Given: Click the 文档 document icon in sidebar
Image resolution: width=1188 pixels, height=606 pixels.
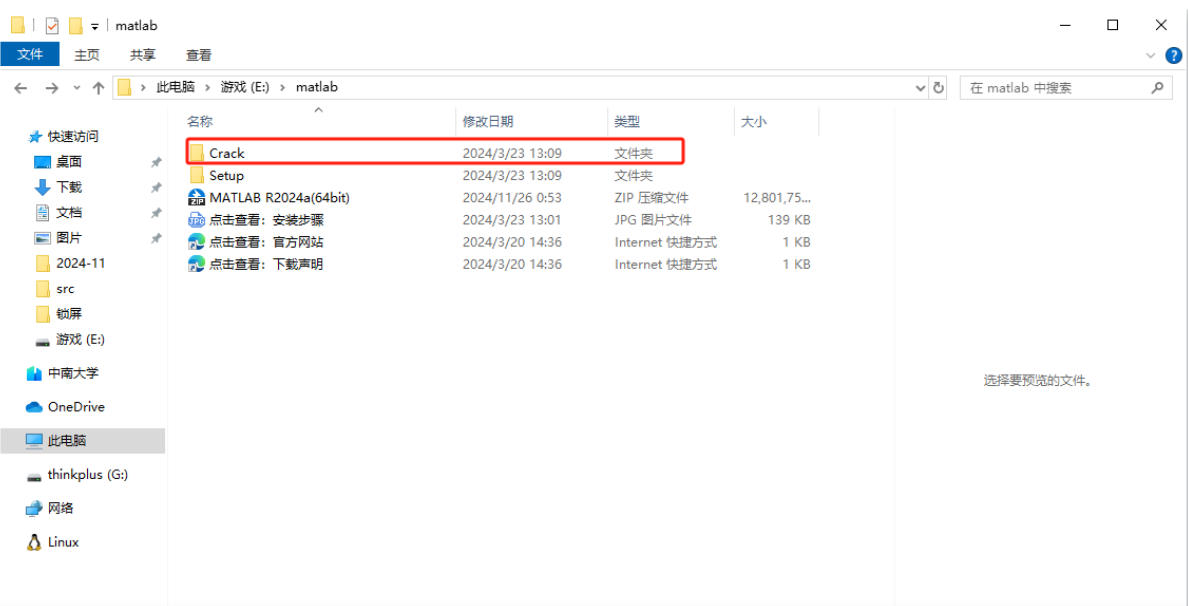Looking at the screenshot, I should click(42, 213).
